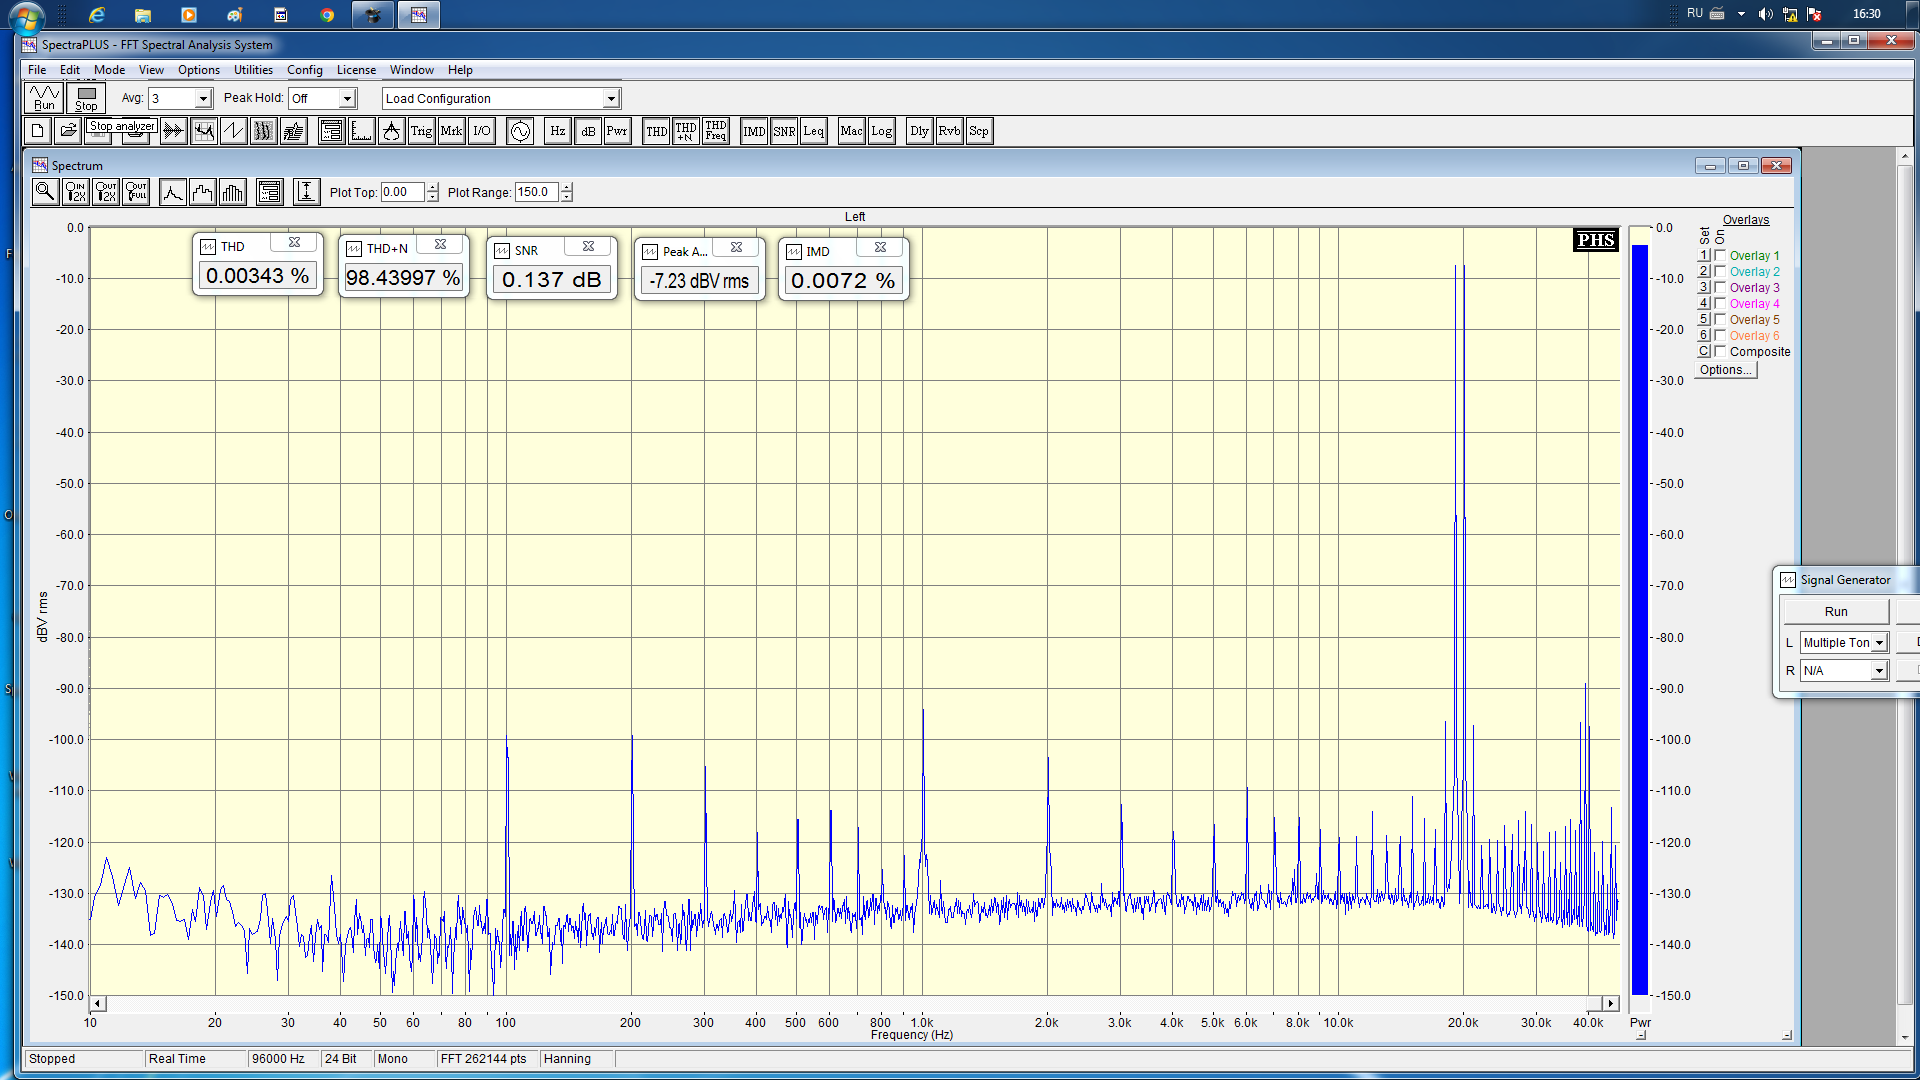Click the Hz utility toolbar icon
Screen dimensions: 1920x1080
(x=558, y=131)
